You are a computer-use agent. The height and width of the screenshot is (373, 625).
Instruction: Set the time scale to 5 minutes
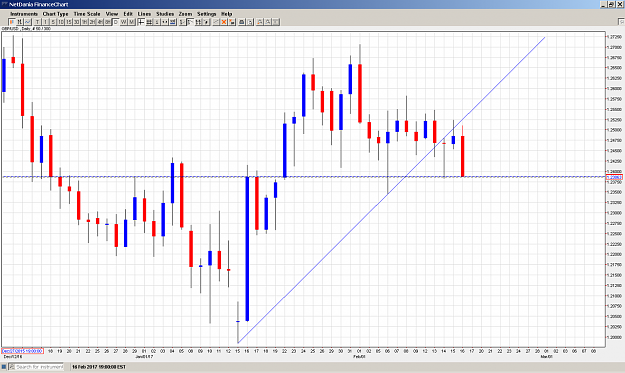coord(53,22)
